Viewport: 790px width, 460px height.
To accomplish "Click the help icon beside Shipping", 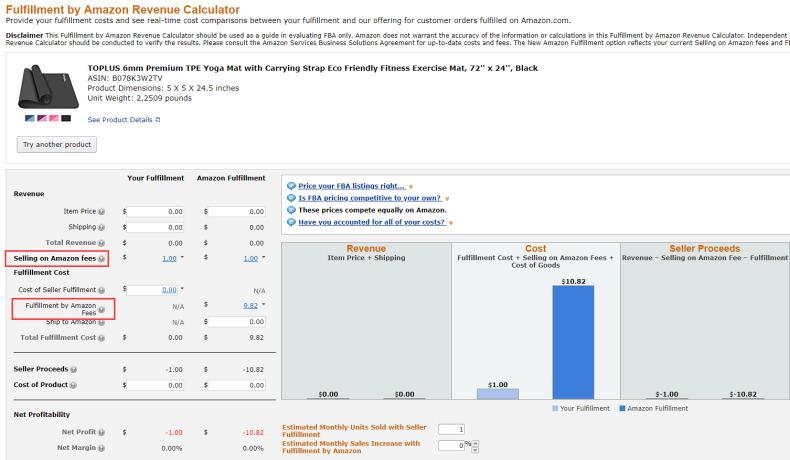I will [101, 227].
